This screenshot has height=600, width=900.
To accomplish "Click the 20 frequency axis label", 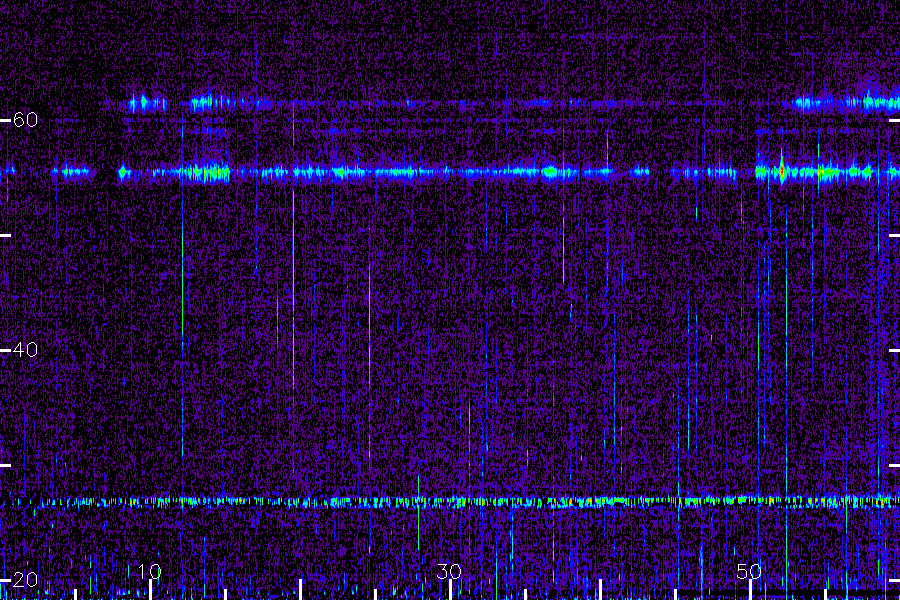I will point(25,579).
